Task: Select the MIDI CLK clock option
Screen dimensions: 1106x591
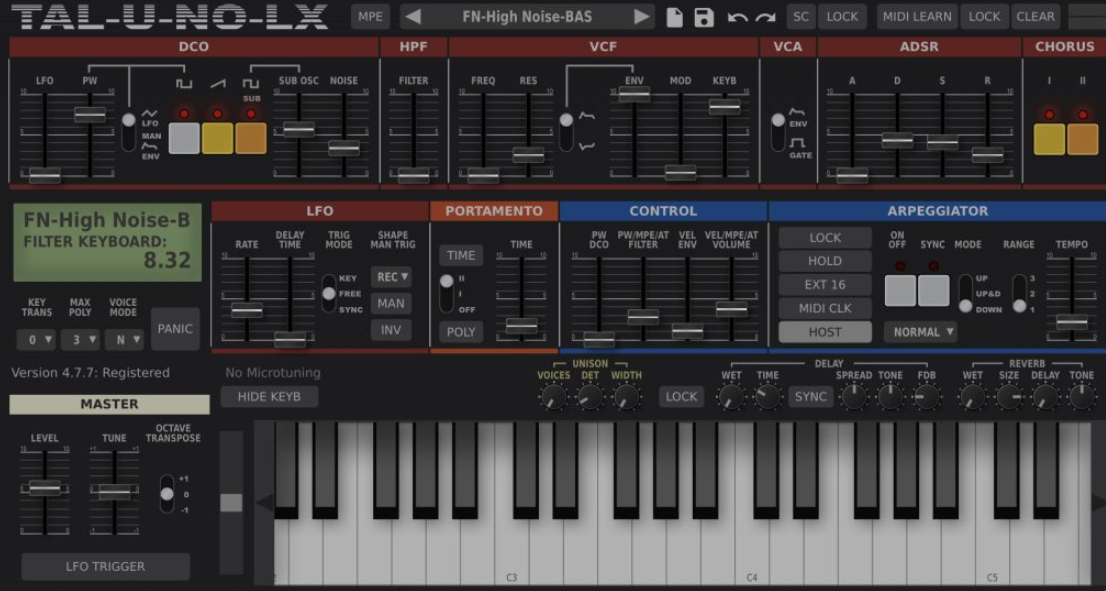Action: click(825, 308)
